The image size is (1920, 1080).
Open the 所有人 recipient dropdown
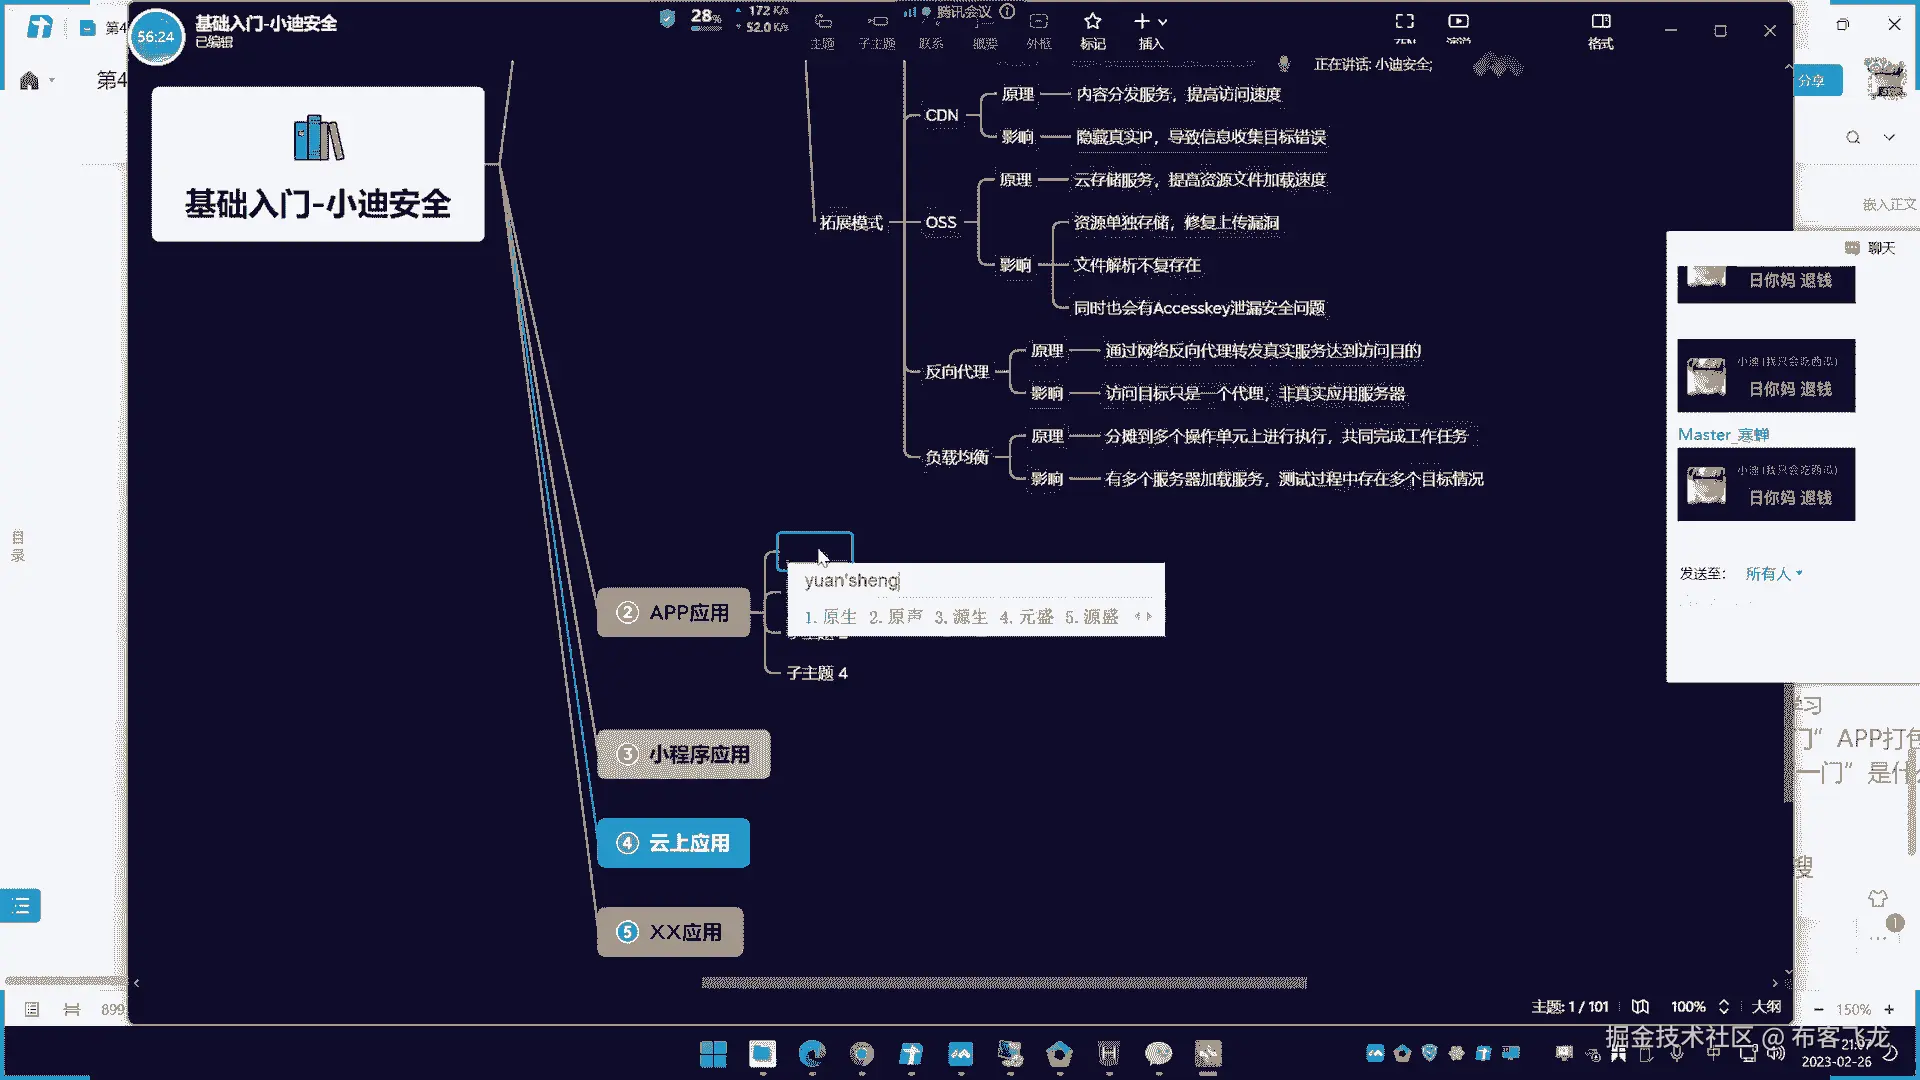coord(1773,573)
